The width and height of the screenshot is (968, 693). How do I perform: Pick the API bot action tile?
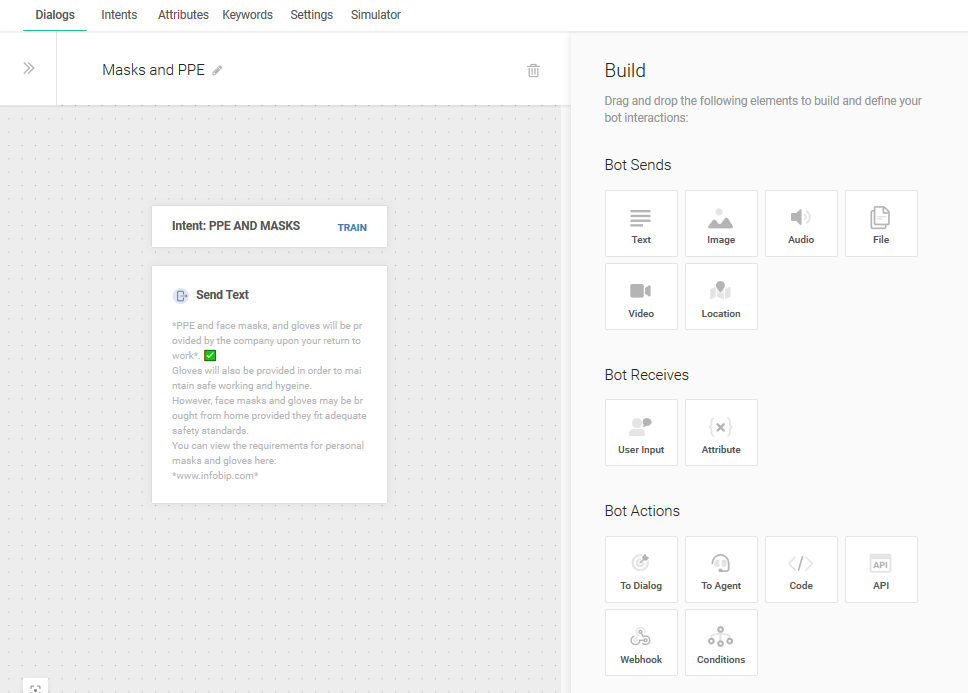click(881, 570)
